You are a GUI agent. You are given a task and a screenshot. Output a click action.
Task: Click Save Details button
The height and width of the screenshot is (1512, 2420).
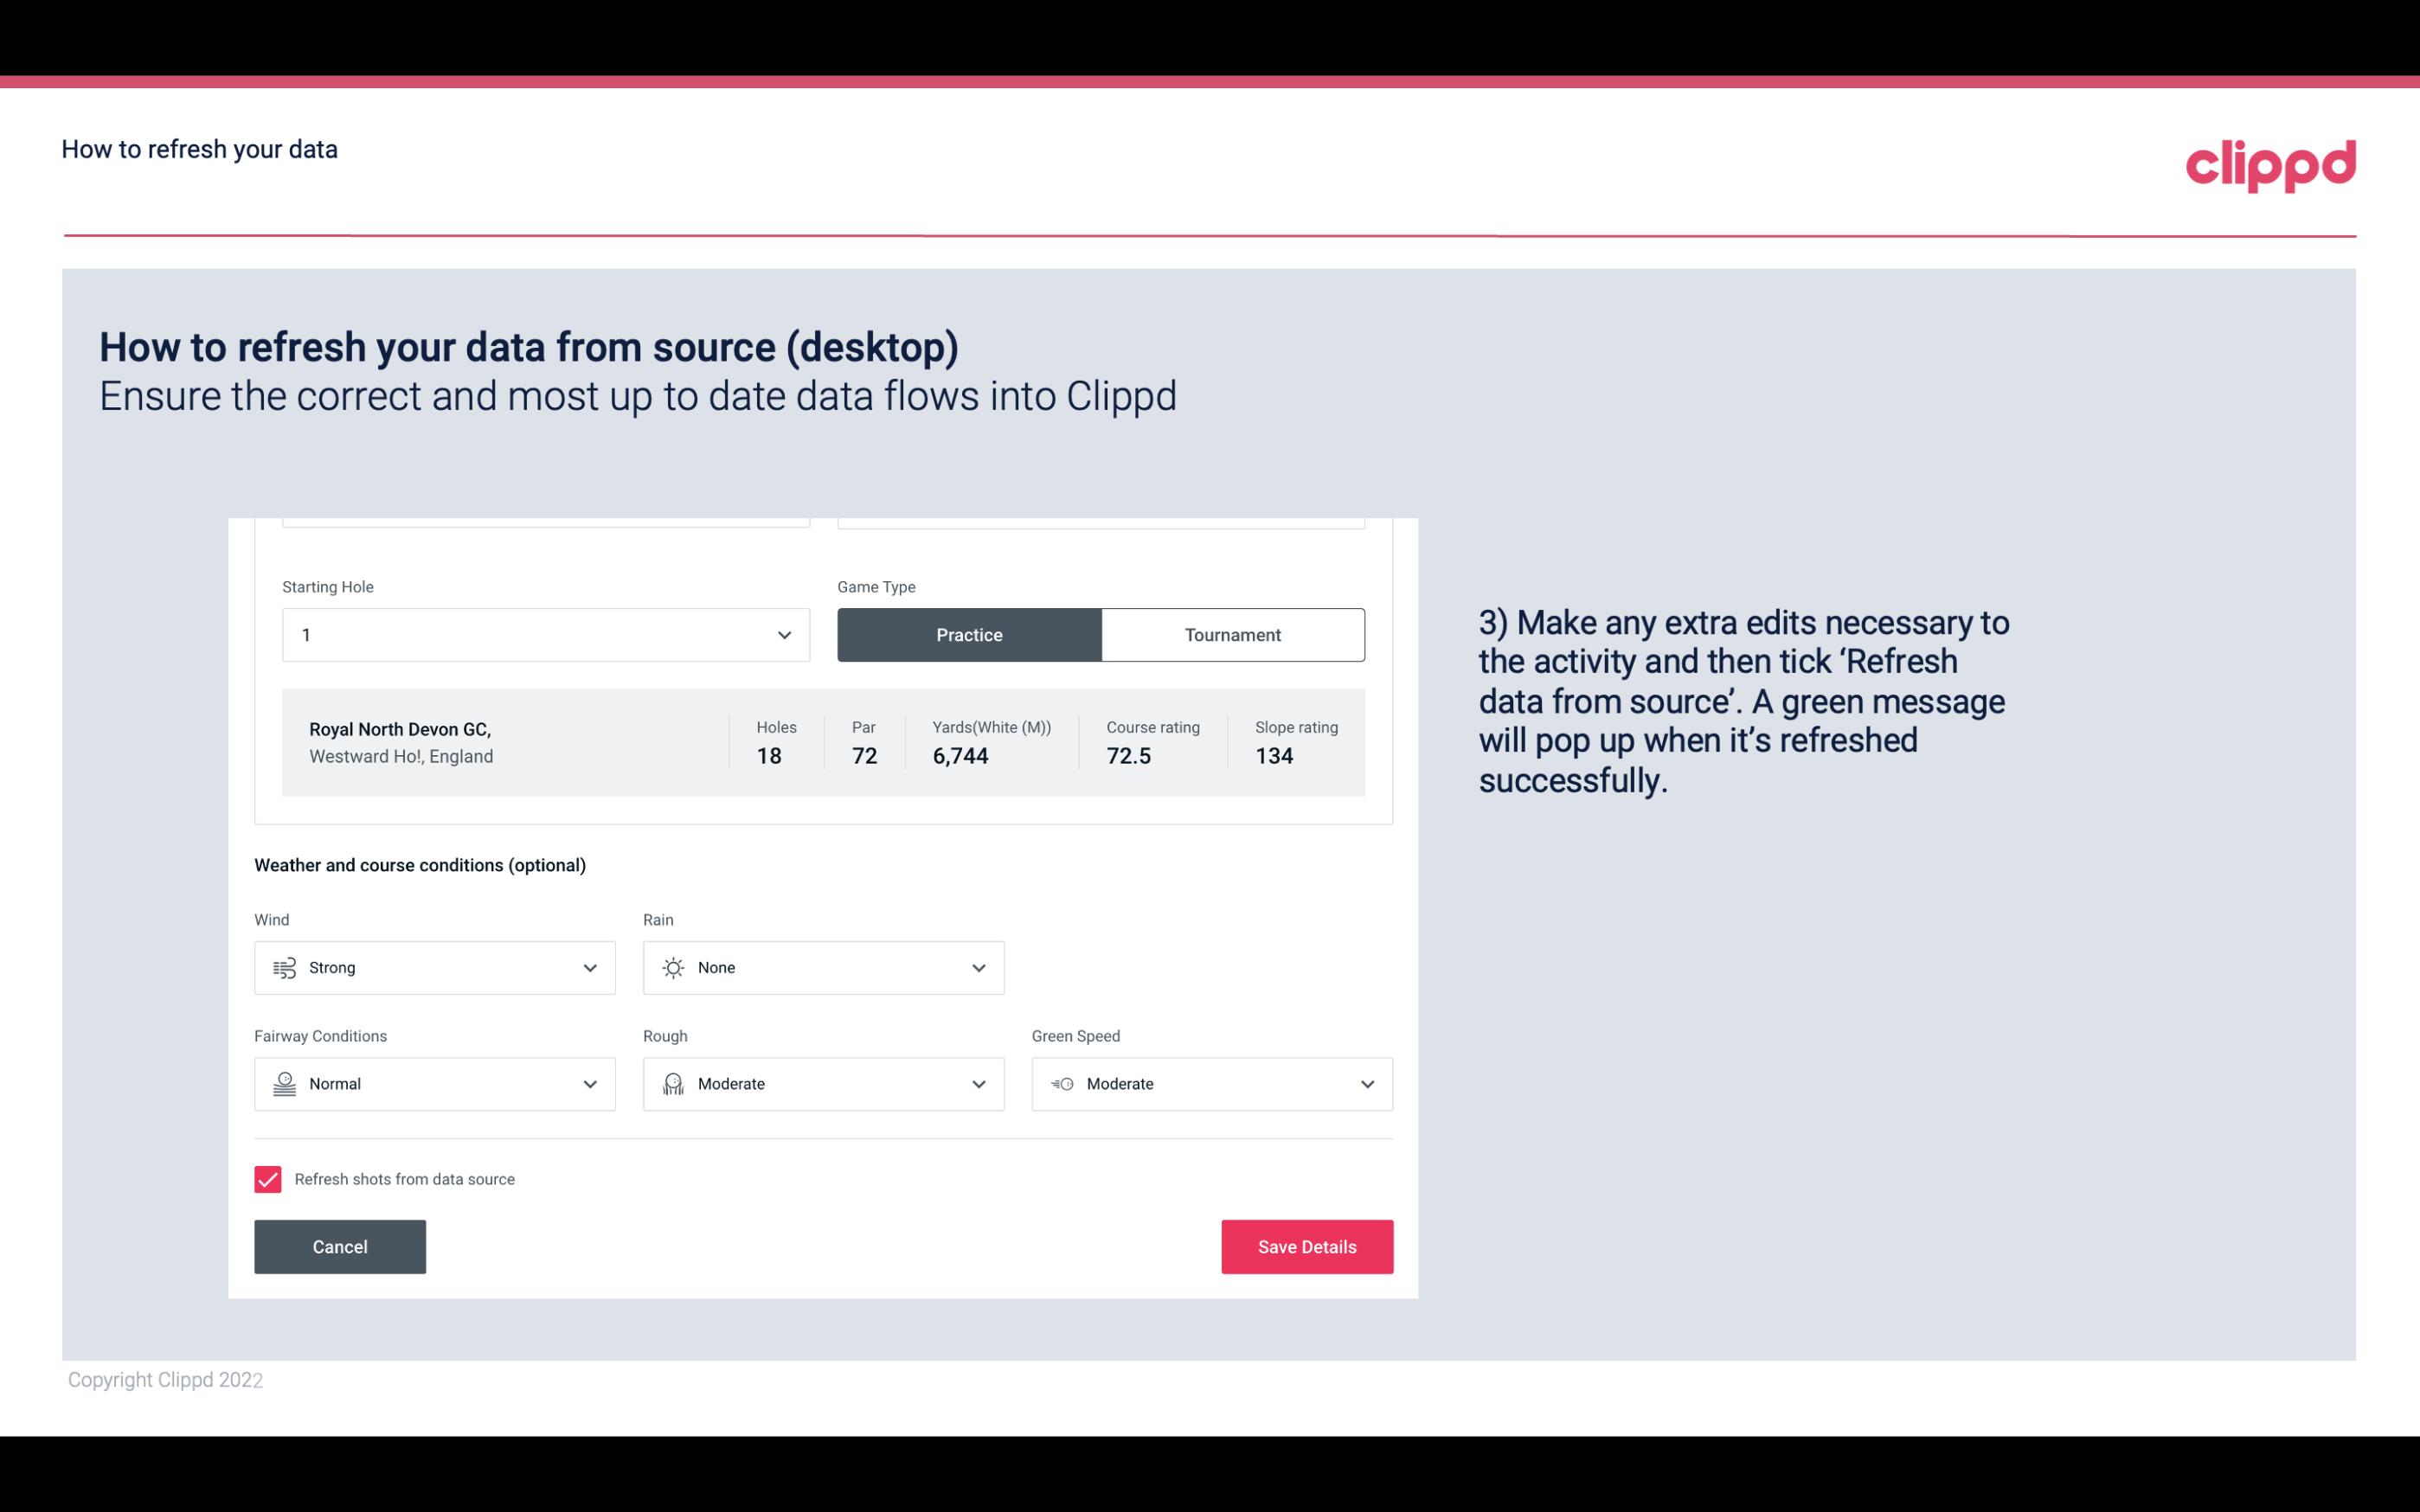click(1306, 1246)
